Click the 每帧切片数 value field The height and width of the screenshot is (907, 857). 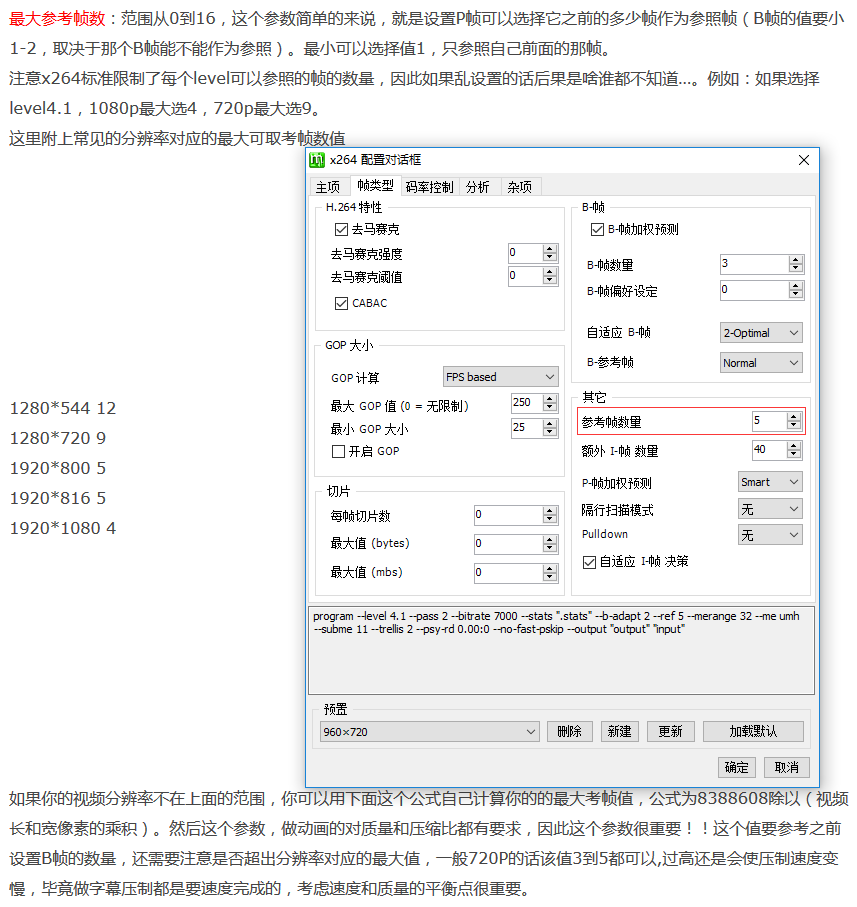point(508,515)
